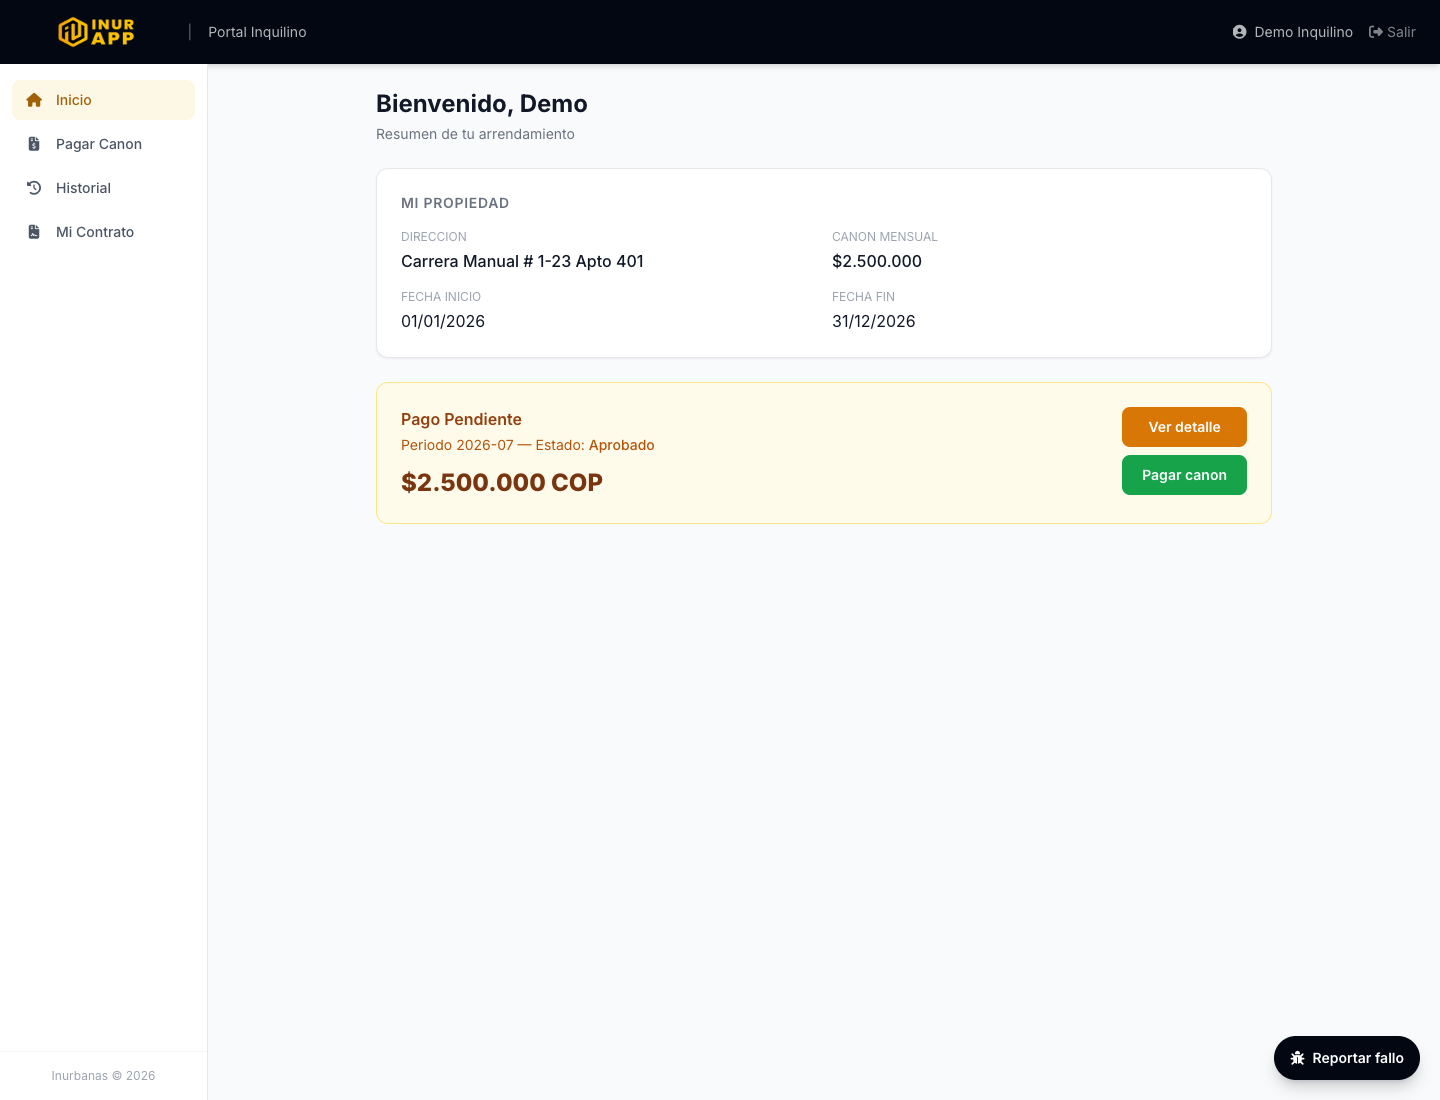Click the Pago Pendiente title
The height and width of the screenshot is (1100, 1440).
click(x=461, y=419)
